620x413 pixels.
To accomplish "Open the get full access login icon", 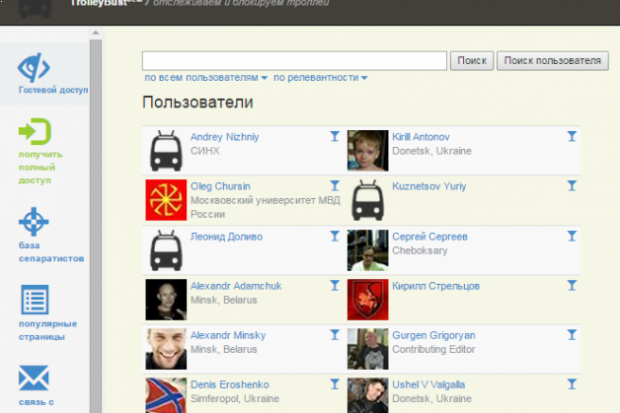I will pyautogui.click(x=35, y=131).
